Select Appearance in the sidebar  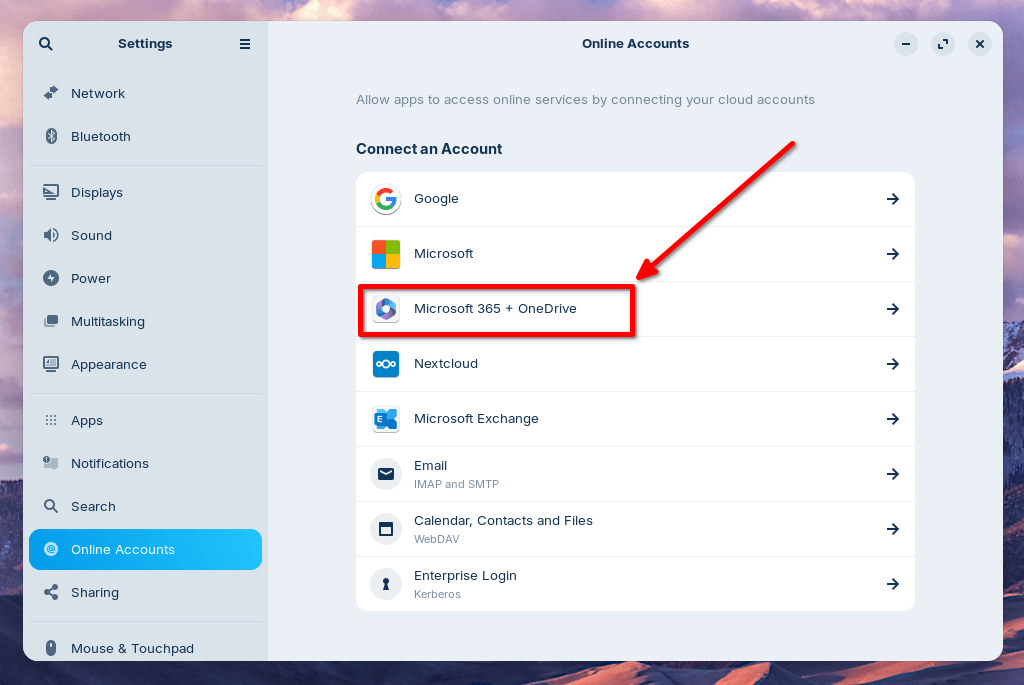(x=145, y=364)
